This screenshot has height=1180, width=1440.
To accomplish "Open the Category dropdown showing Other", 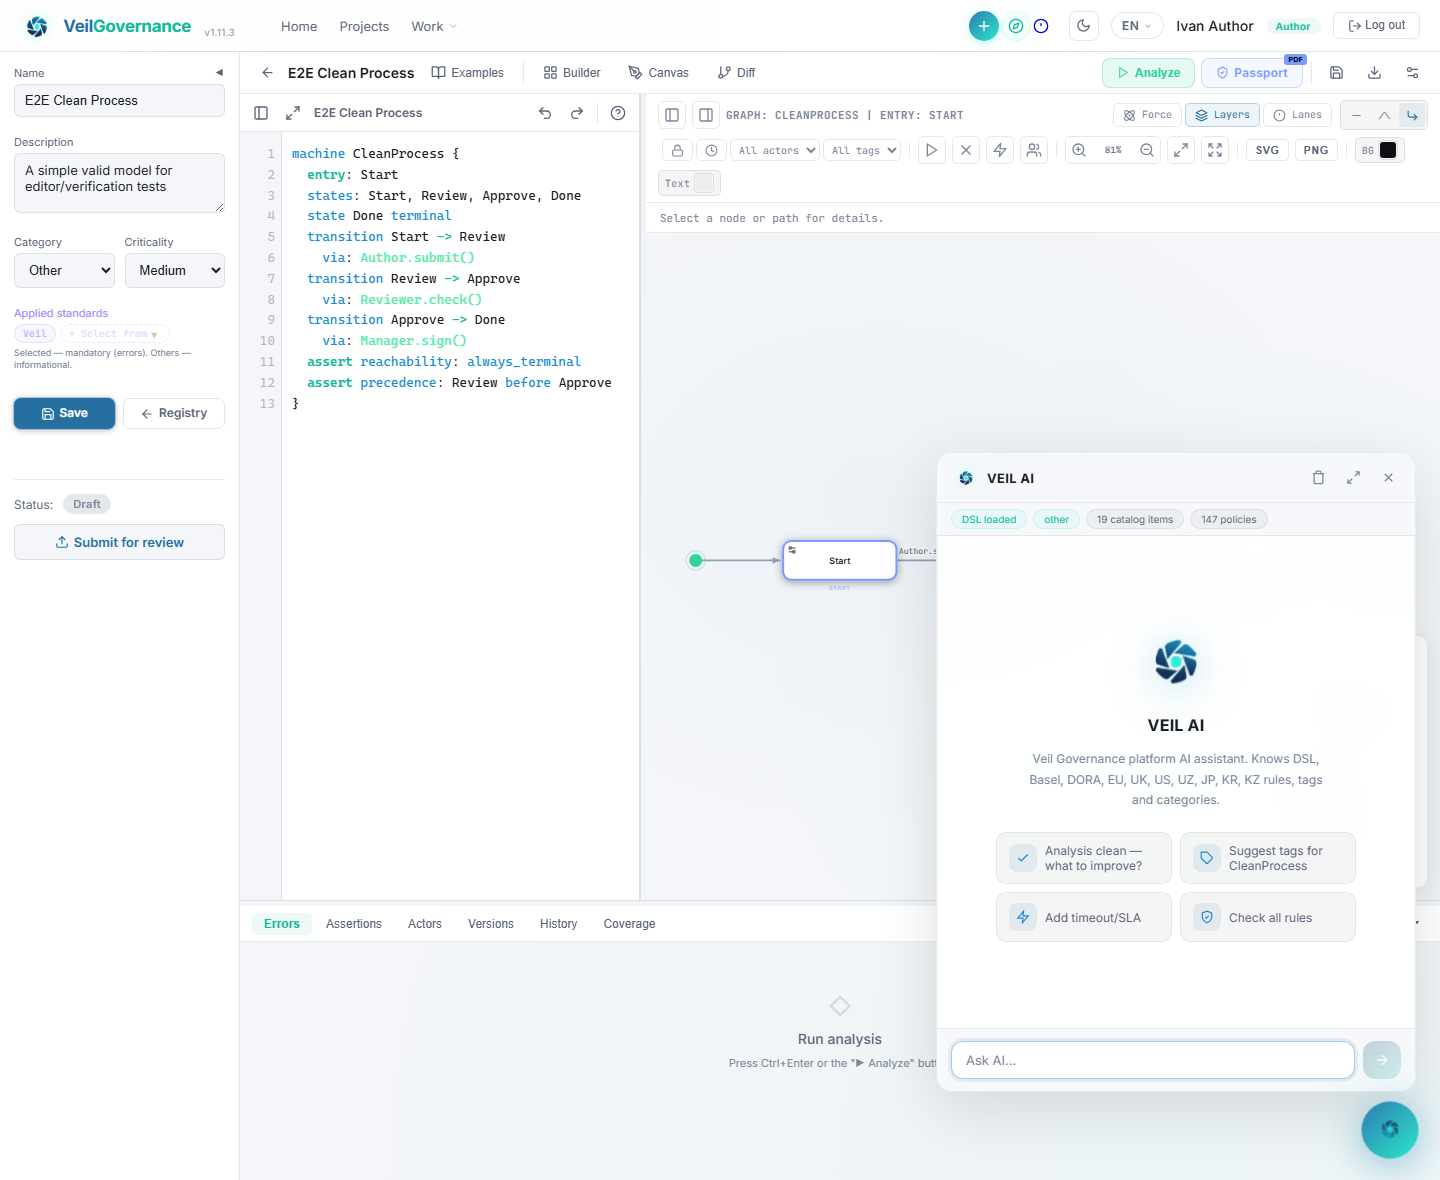I will 64,270.
